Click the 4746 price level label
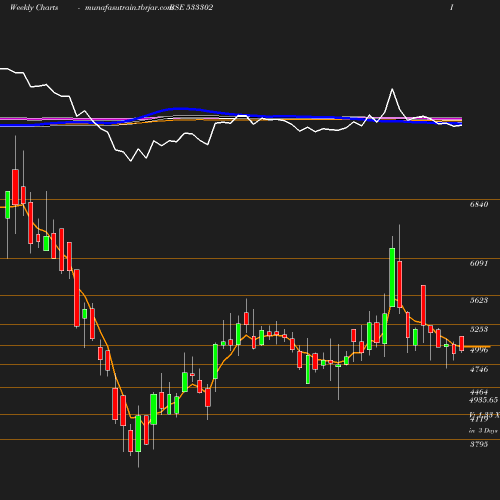This screenshot has height=500, width=500. (479, 369)
